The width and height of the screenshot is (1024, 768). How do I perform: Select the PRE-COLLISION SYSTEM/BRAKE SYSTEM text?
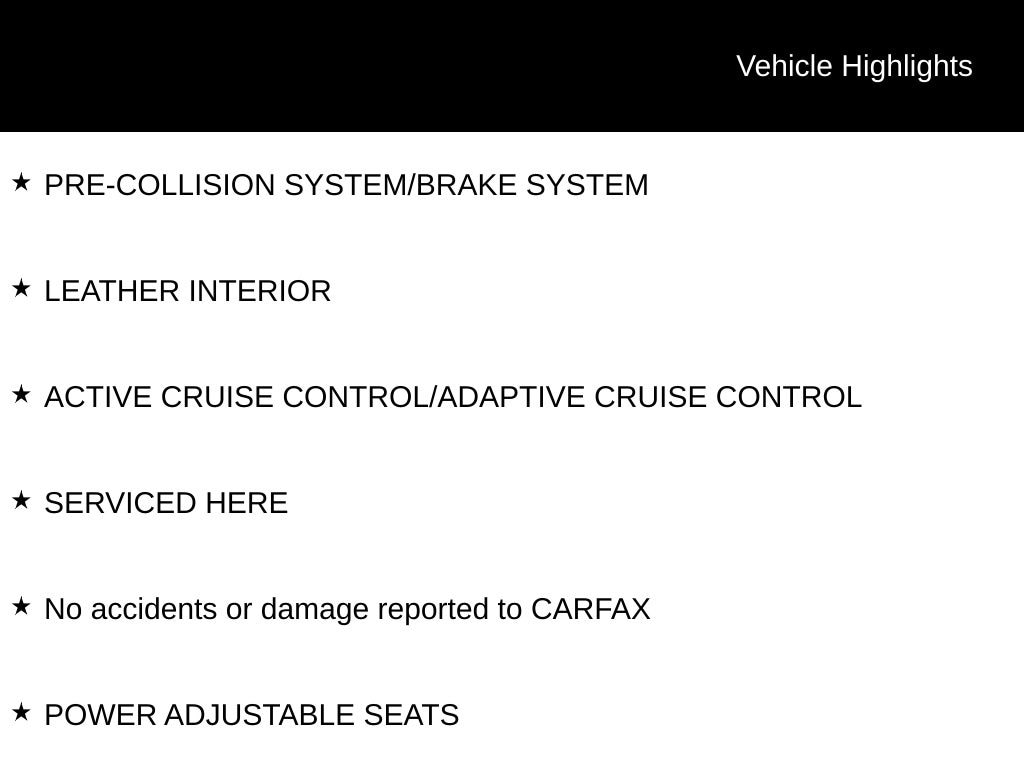pos(346,185)
